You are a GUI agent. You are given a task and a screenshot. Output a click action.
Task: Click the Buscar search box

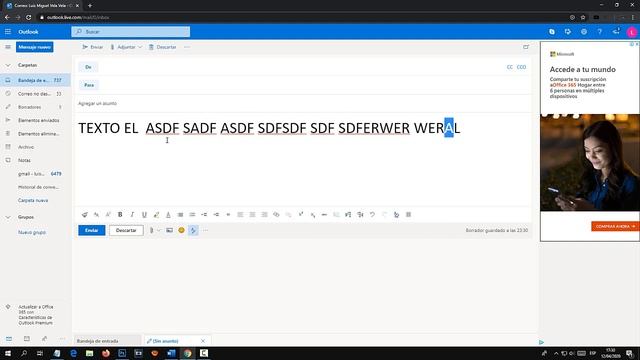pyautogui.click(x=131, y=31)
